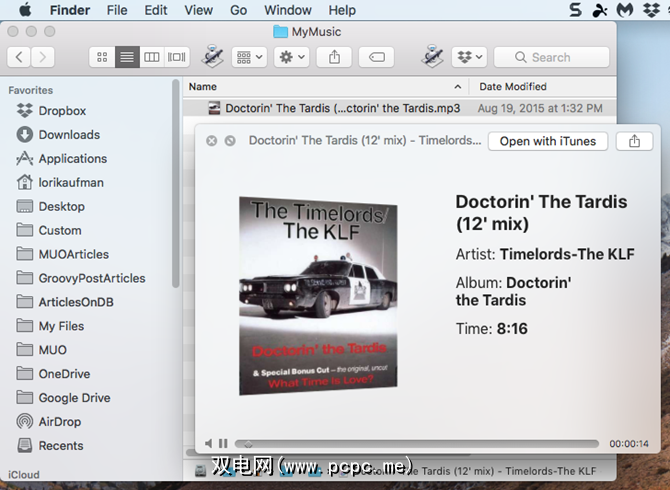The image size is (670, 490).
Task: Open AirDrop from the sidebar
Action: point(60,422)
